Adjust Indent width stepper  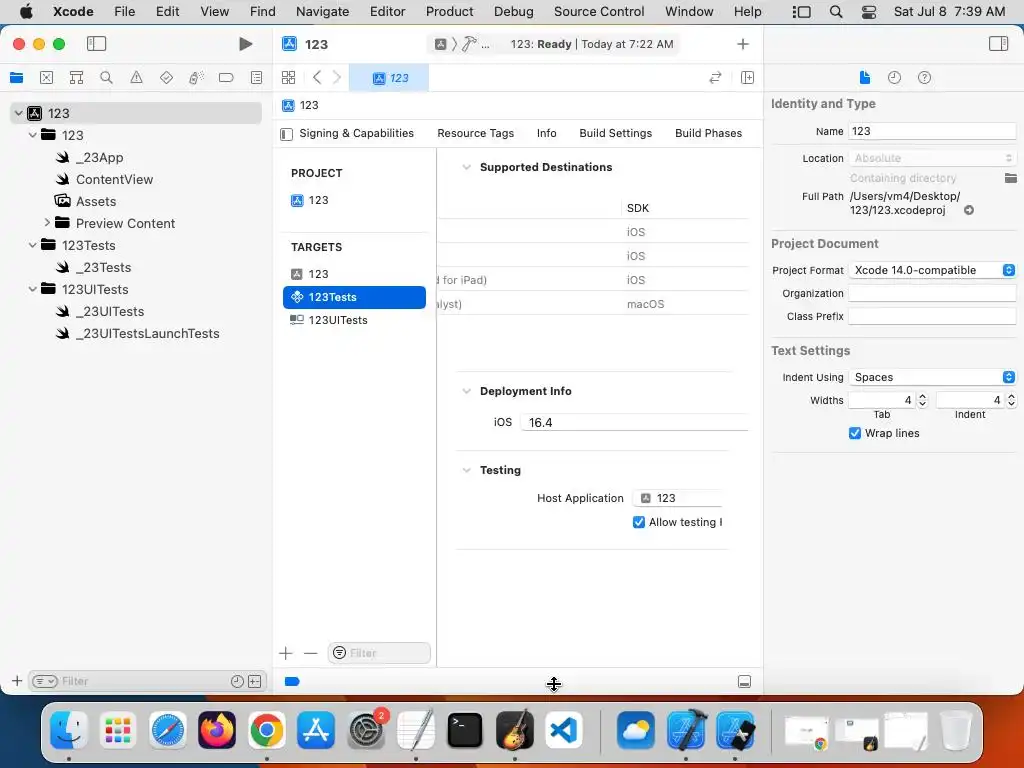tap(1011, 400)
